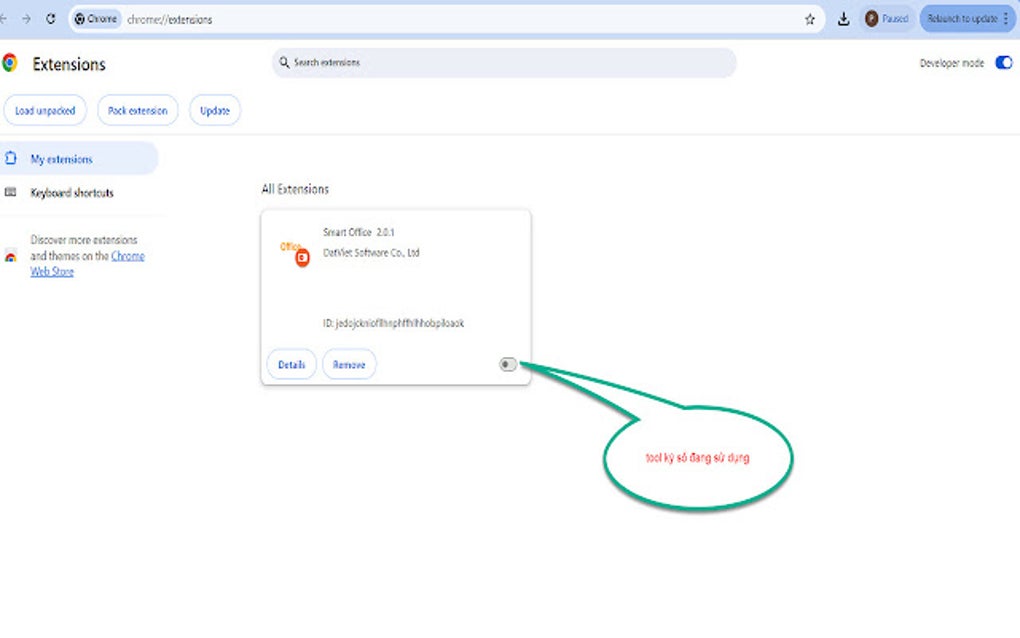Image resolution: width=1020 pixels, height=638 pixels.
Task: Toggle Developer mode off
Action: point(1003,62)
